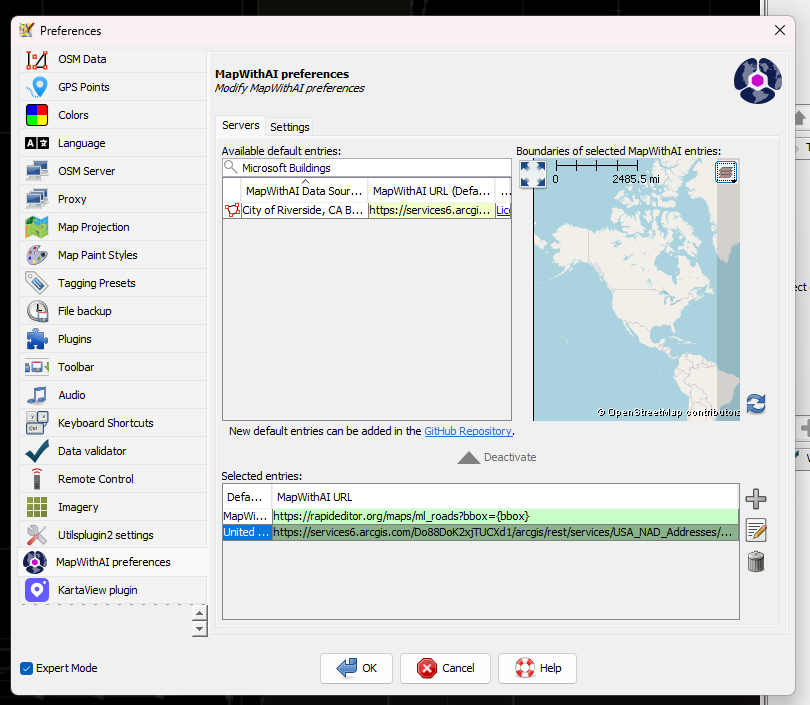
Task: Click the Help button
Action: click(x=537, y=668)
